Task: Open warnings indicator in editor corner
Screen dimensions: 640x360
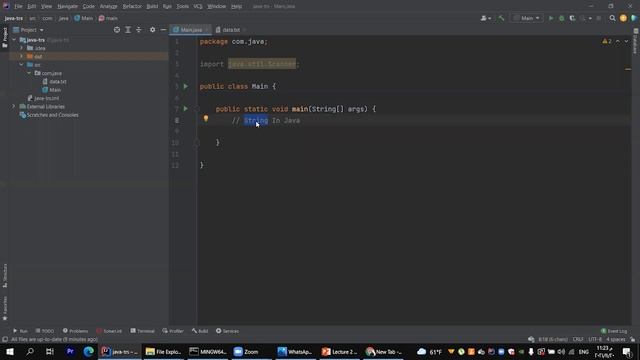Action: 607,41
